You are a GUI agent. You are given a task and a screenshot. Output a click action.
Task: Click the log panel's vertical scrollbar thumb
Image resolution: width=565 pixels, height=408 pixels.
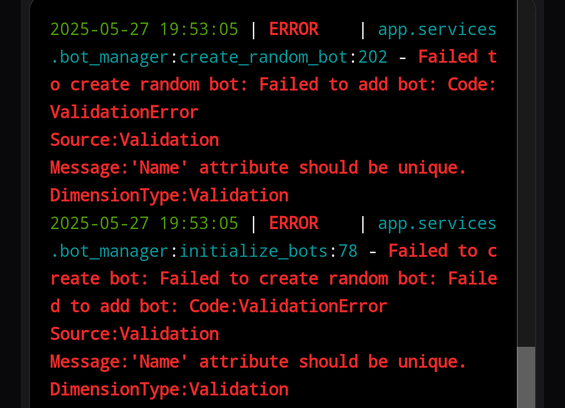(x=526, y=377)
